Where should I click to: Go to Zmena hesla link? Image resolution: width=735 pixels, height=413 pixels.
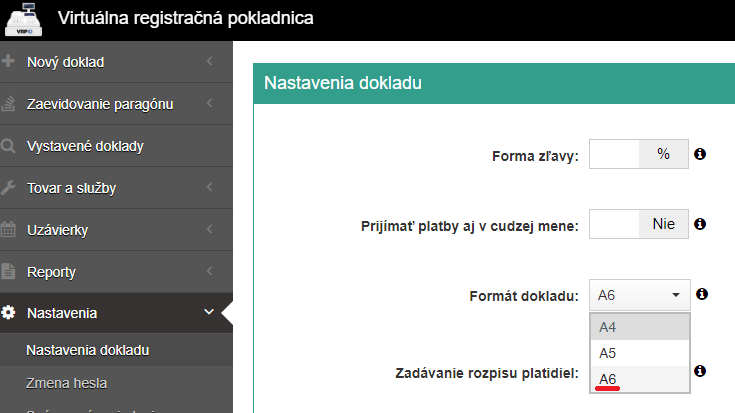(66, 382)
